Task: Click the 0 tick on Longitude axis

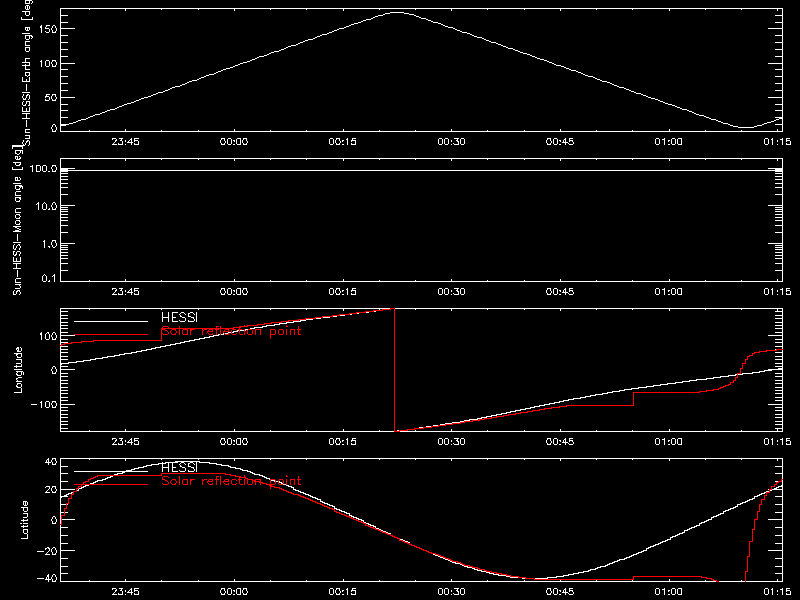Action: tap(54, 370)
